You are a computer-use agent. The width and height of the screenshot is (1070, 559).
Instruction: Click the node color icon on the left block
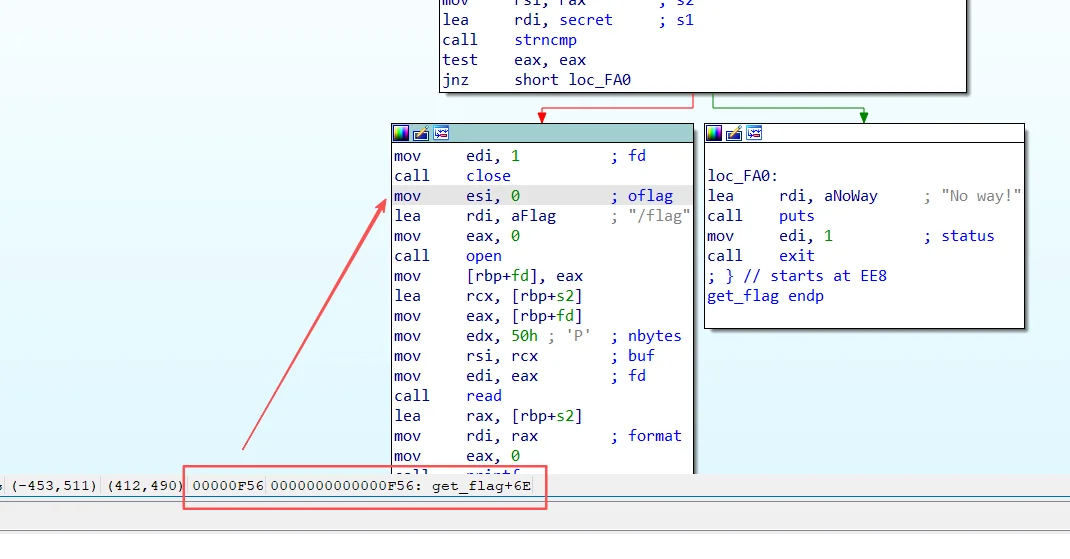click(401, 133)
